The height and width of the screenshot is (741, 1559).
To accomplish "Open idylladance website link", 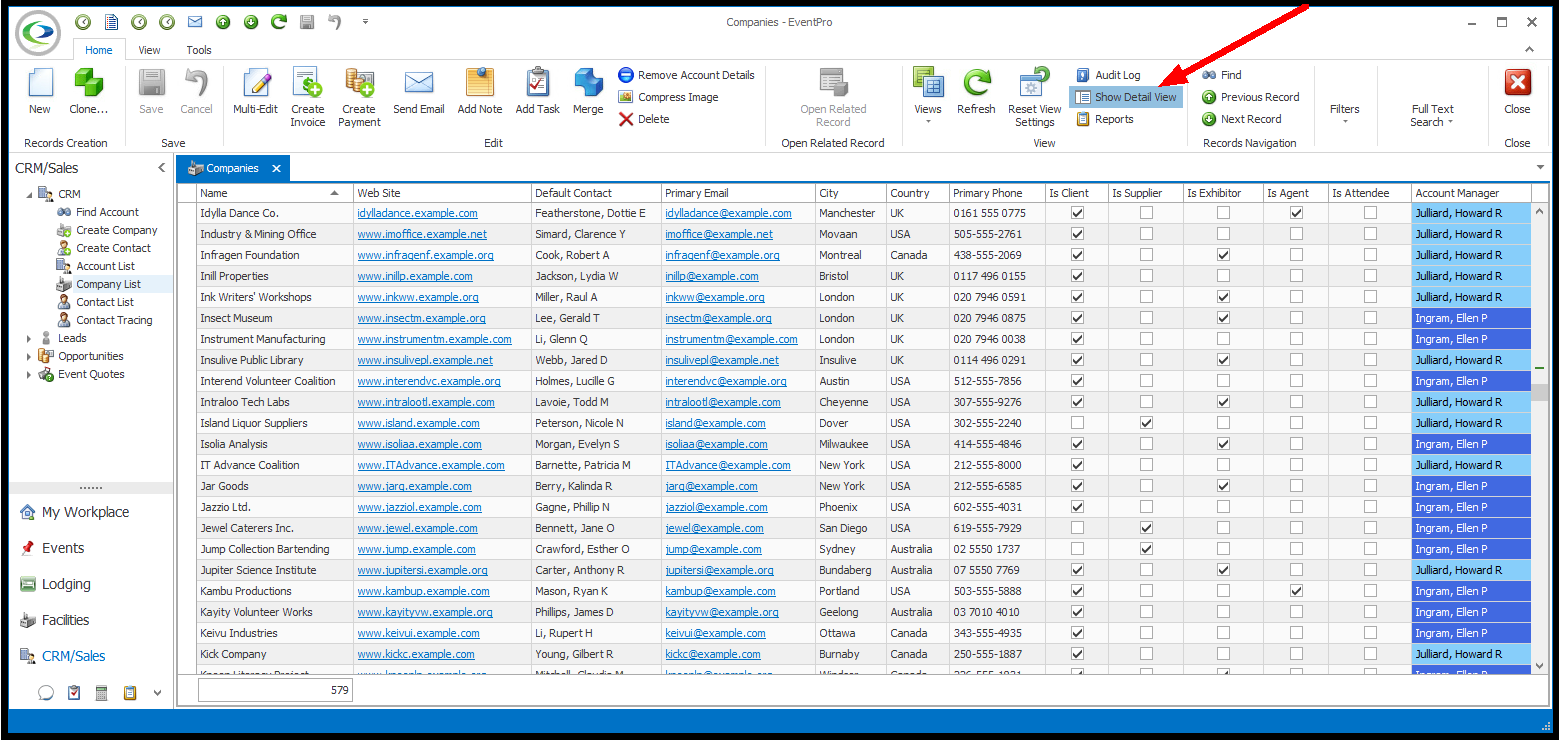I will pyautogui.click(x=417, y=213).
